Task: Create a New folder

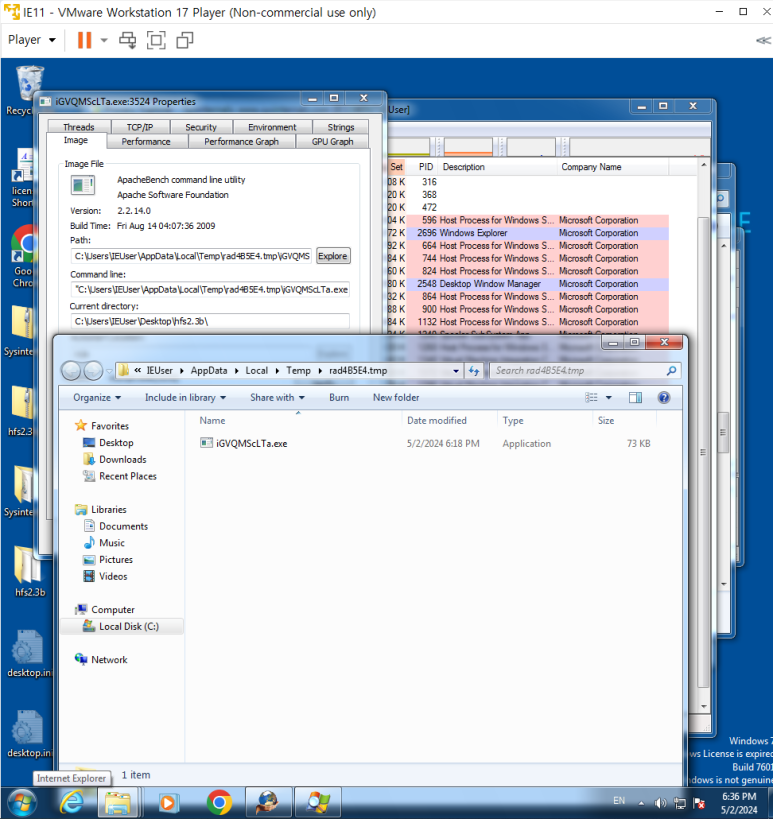Action: pyautogui.click(x=396, y=397)
